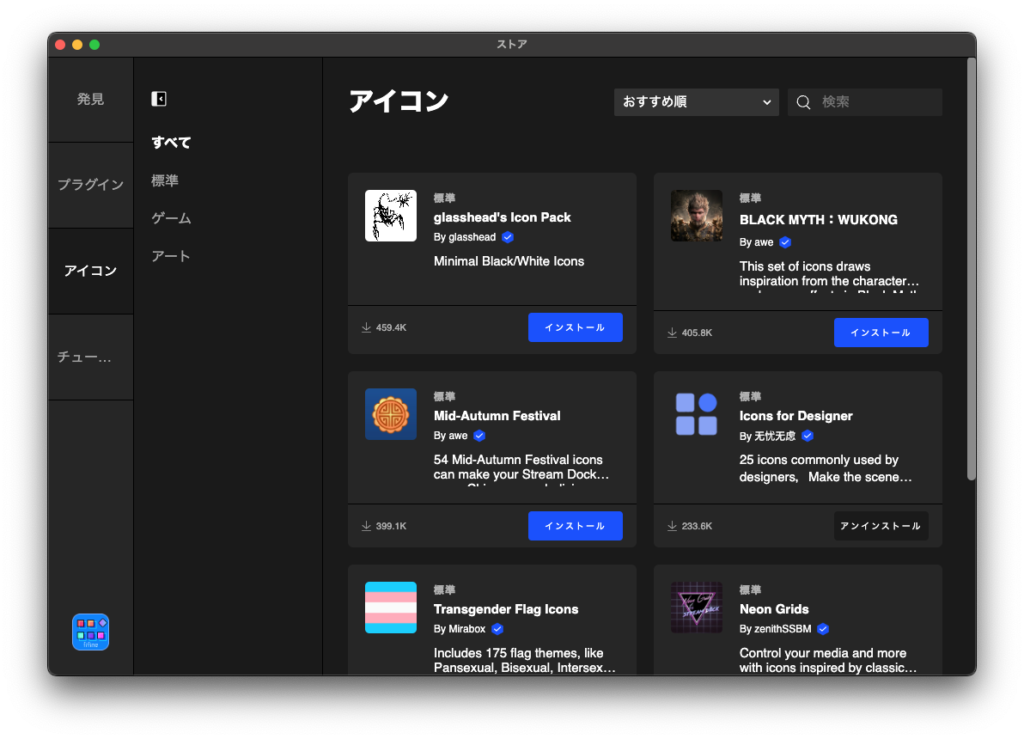This screenshot has height=739, width=1024.
Task: Open the Icons for Designer pack thumbnail
Action: click(696, 413)
